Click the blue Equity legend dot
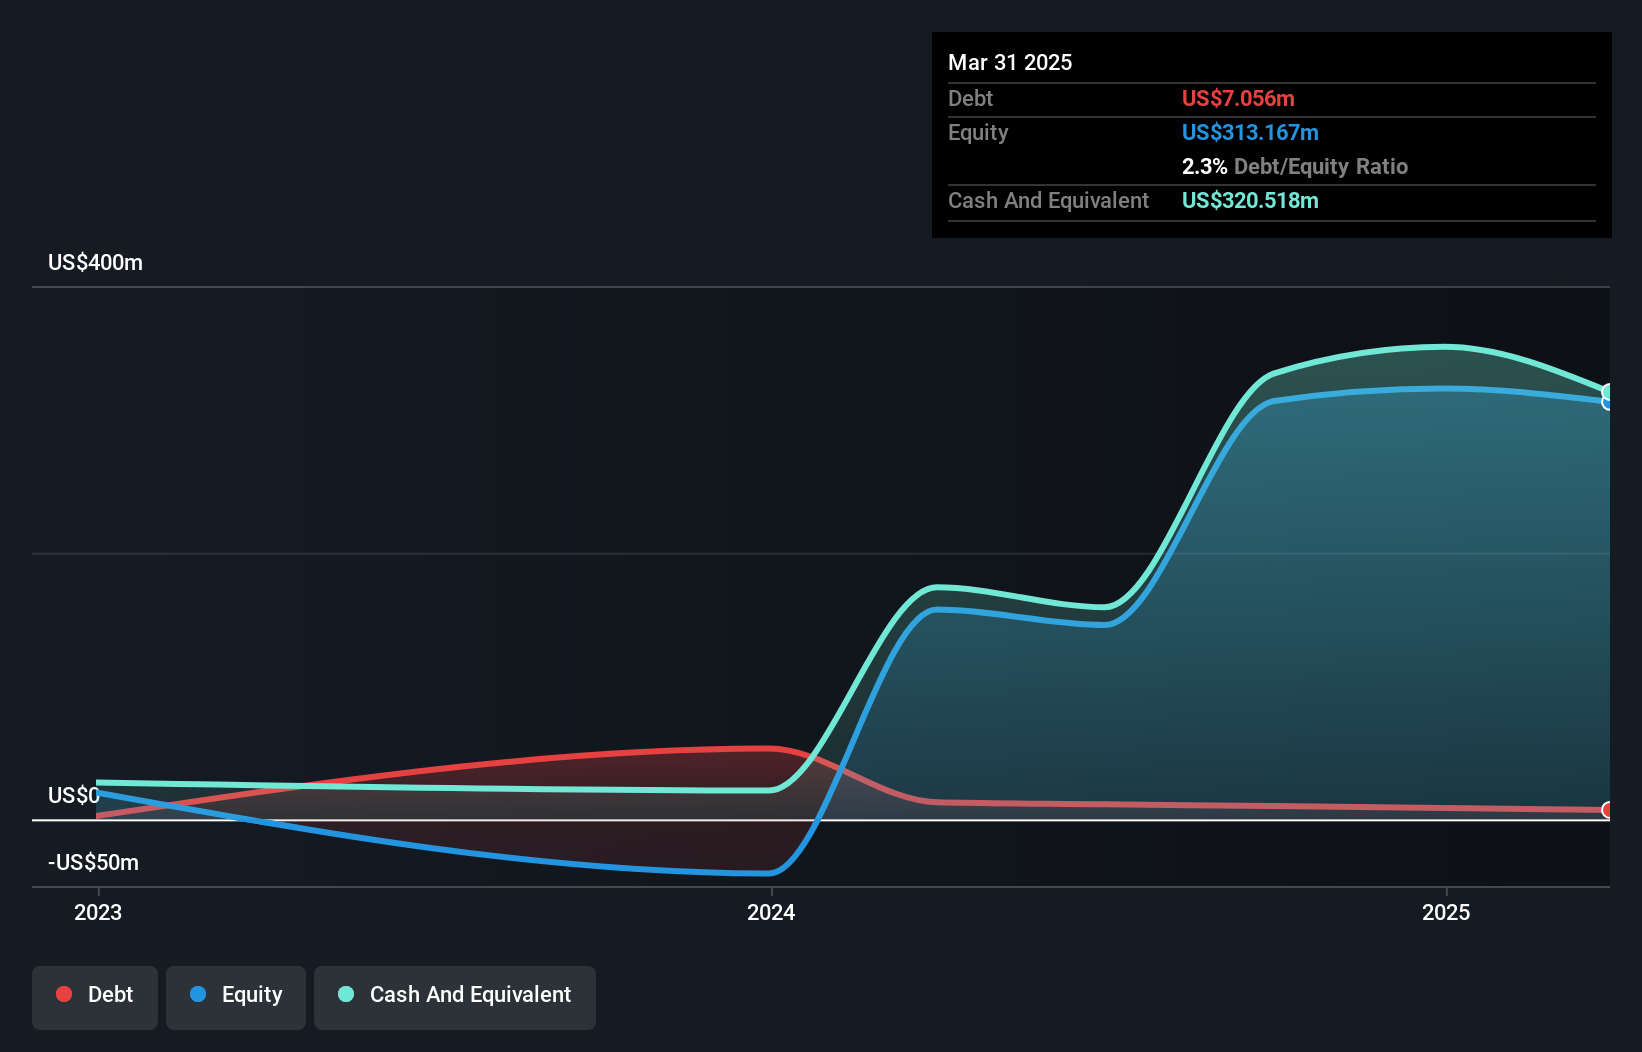The image size is (1642, 1052). click(x=198, y=994)
